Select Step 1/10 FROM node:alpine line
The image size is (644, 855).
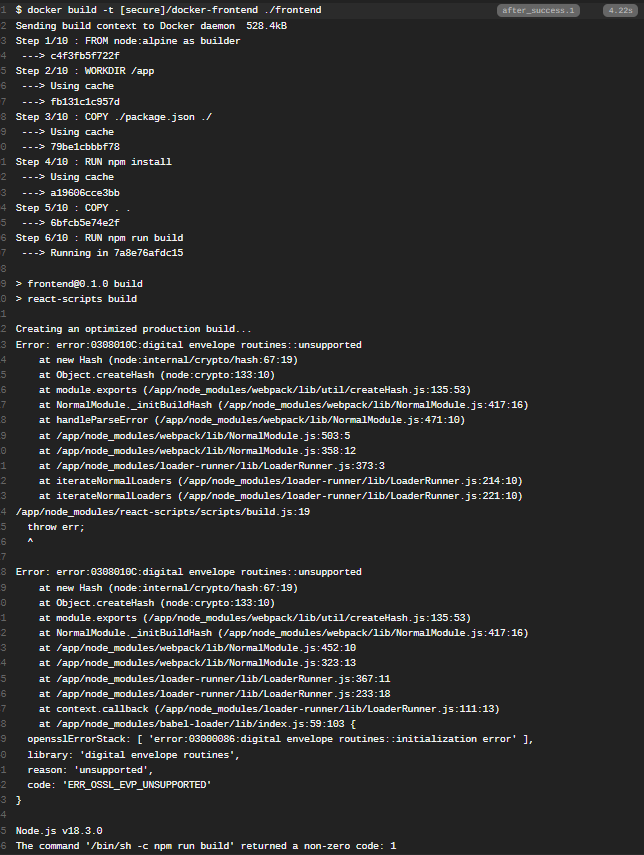[127, 41]
